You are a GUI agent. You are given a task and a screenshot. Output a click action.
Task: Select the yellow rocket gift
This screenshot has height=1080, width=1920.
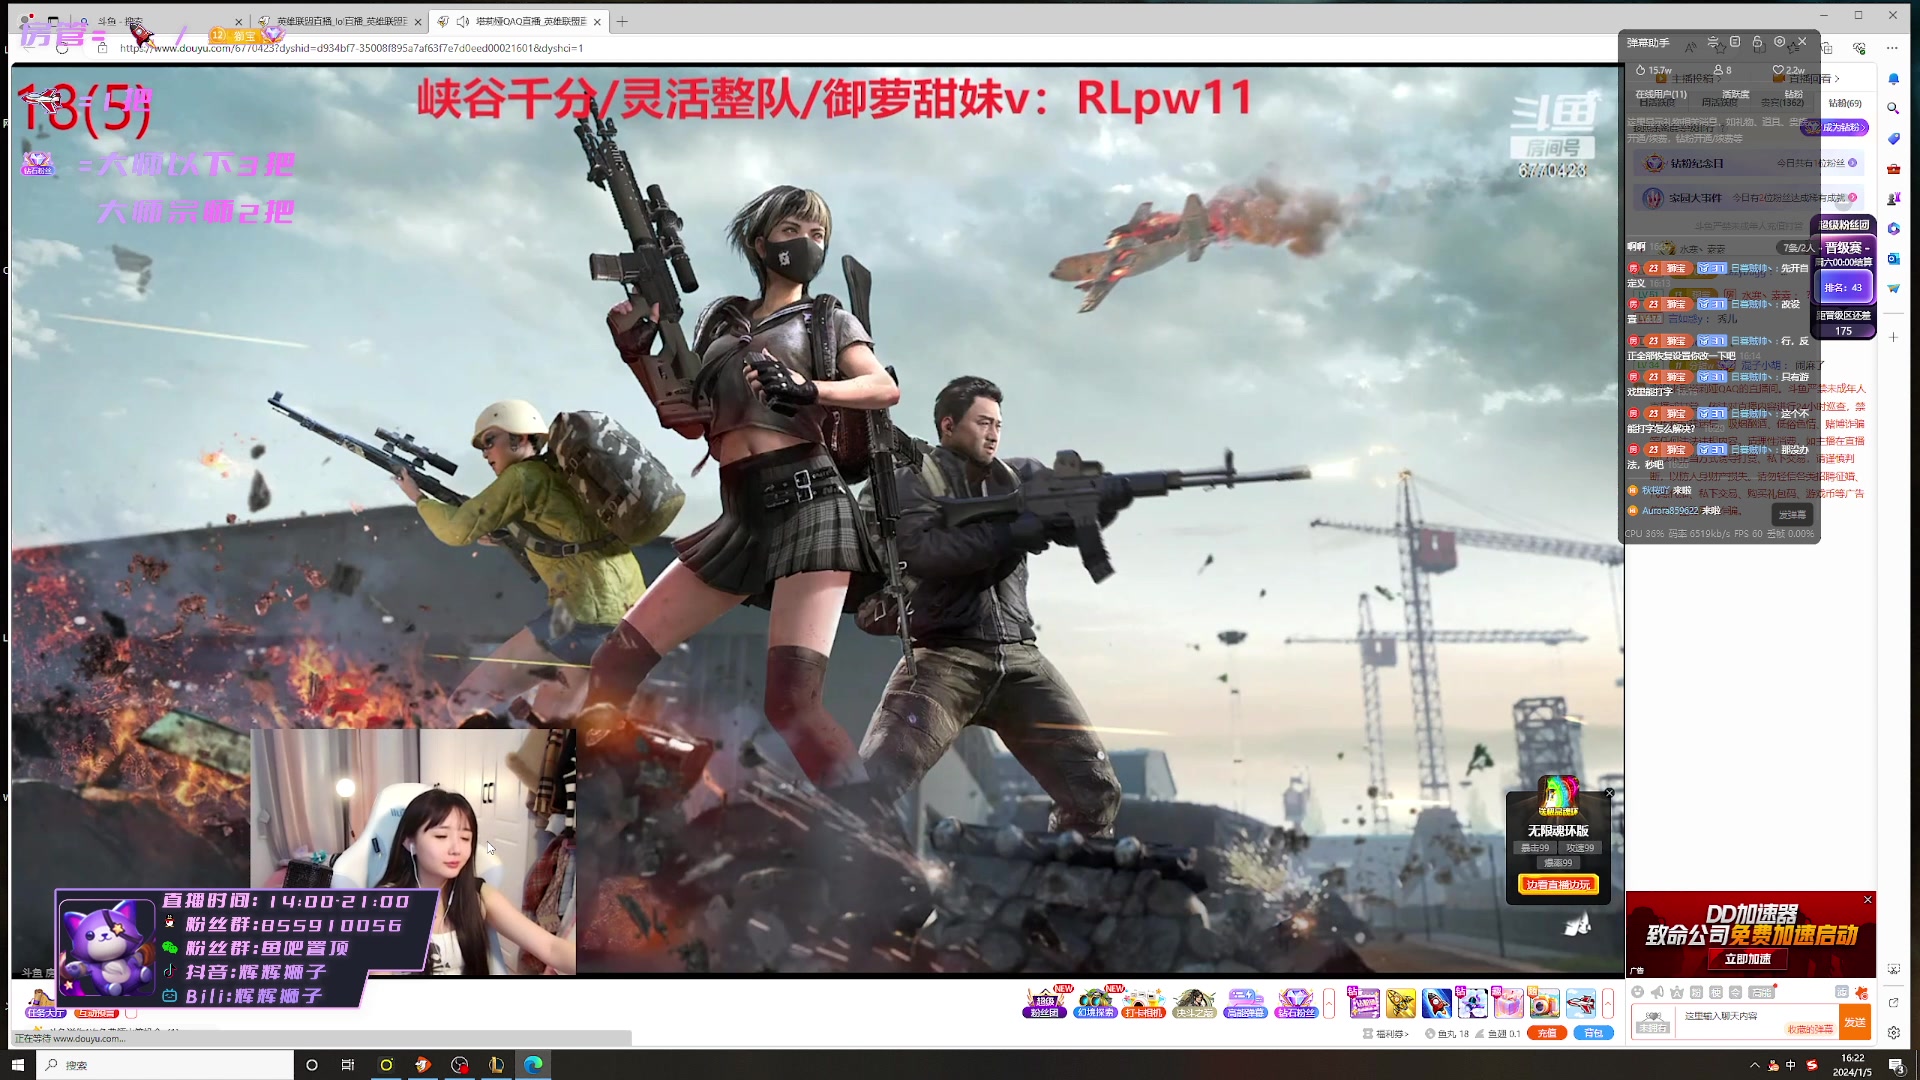[1401, 1002]
